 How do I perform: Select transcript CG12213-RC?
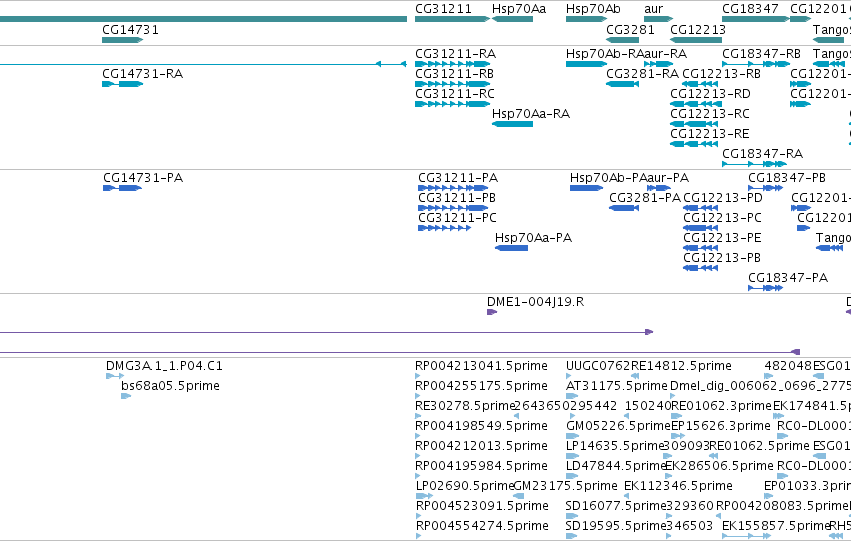tap(694, 124)
